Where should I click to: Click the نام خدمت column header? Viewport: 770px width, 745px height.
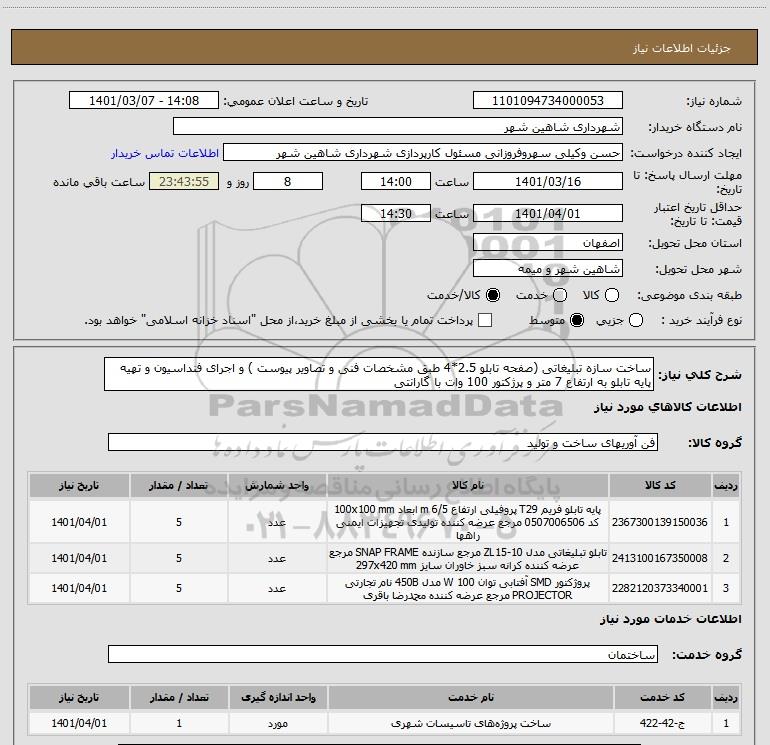point(470,697)
